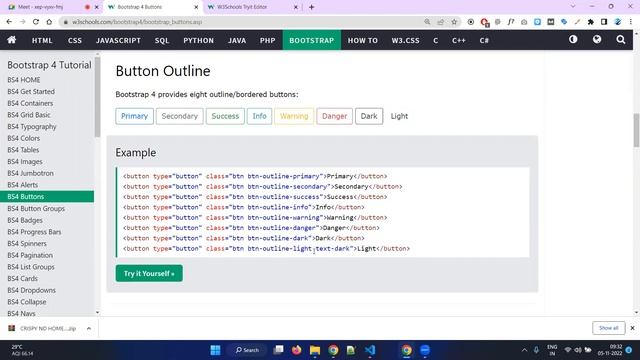Switch to the Bootstrap 4 Buttons tab
The height and width of the screenshot is (360, 640).
pos(152,7)
